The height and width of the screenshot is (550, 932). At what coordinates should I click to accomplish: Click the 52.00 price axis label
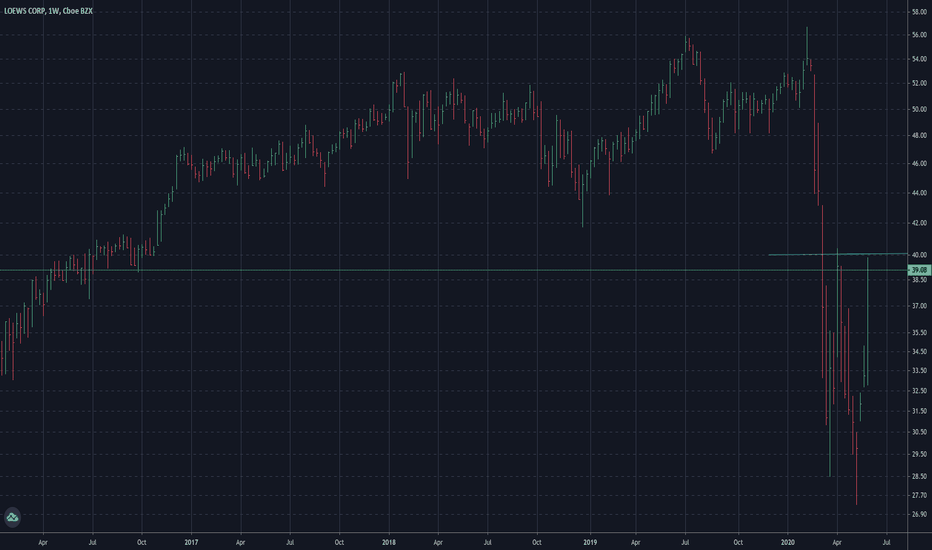coord(919,83)
